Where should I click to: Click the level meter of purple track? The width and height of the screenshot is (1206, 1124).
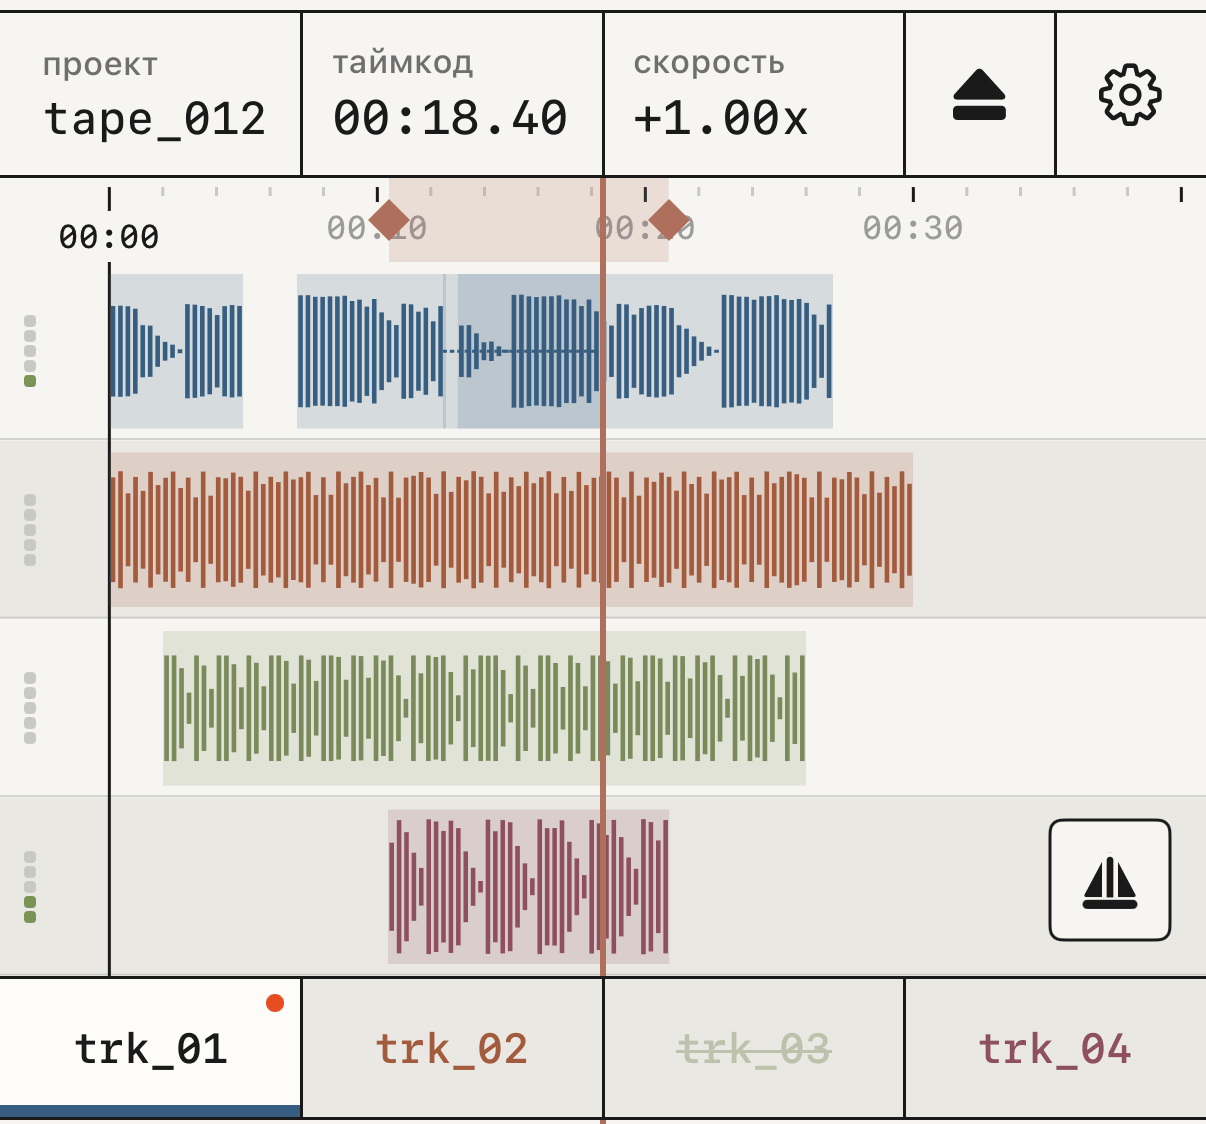pos(30,887)
